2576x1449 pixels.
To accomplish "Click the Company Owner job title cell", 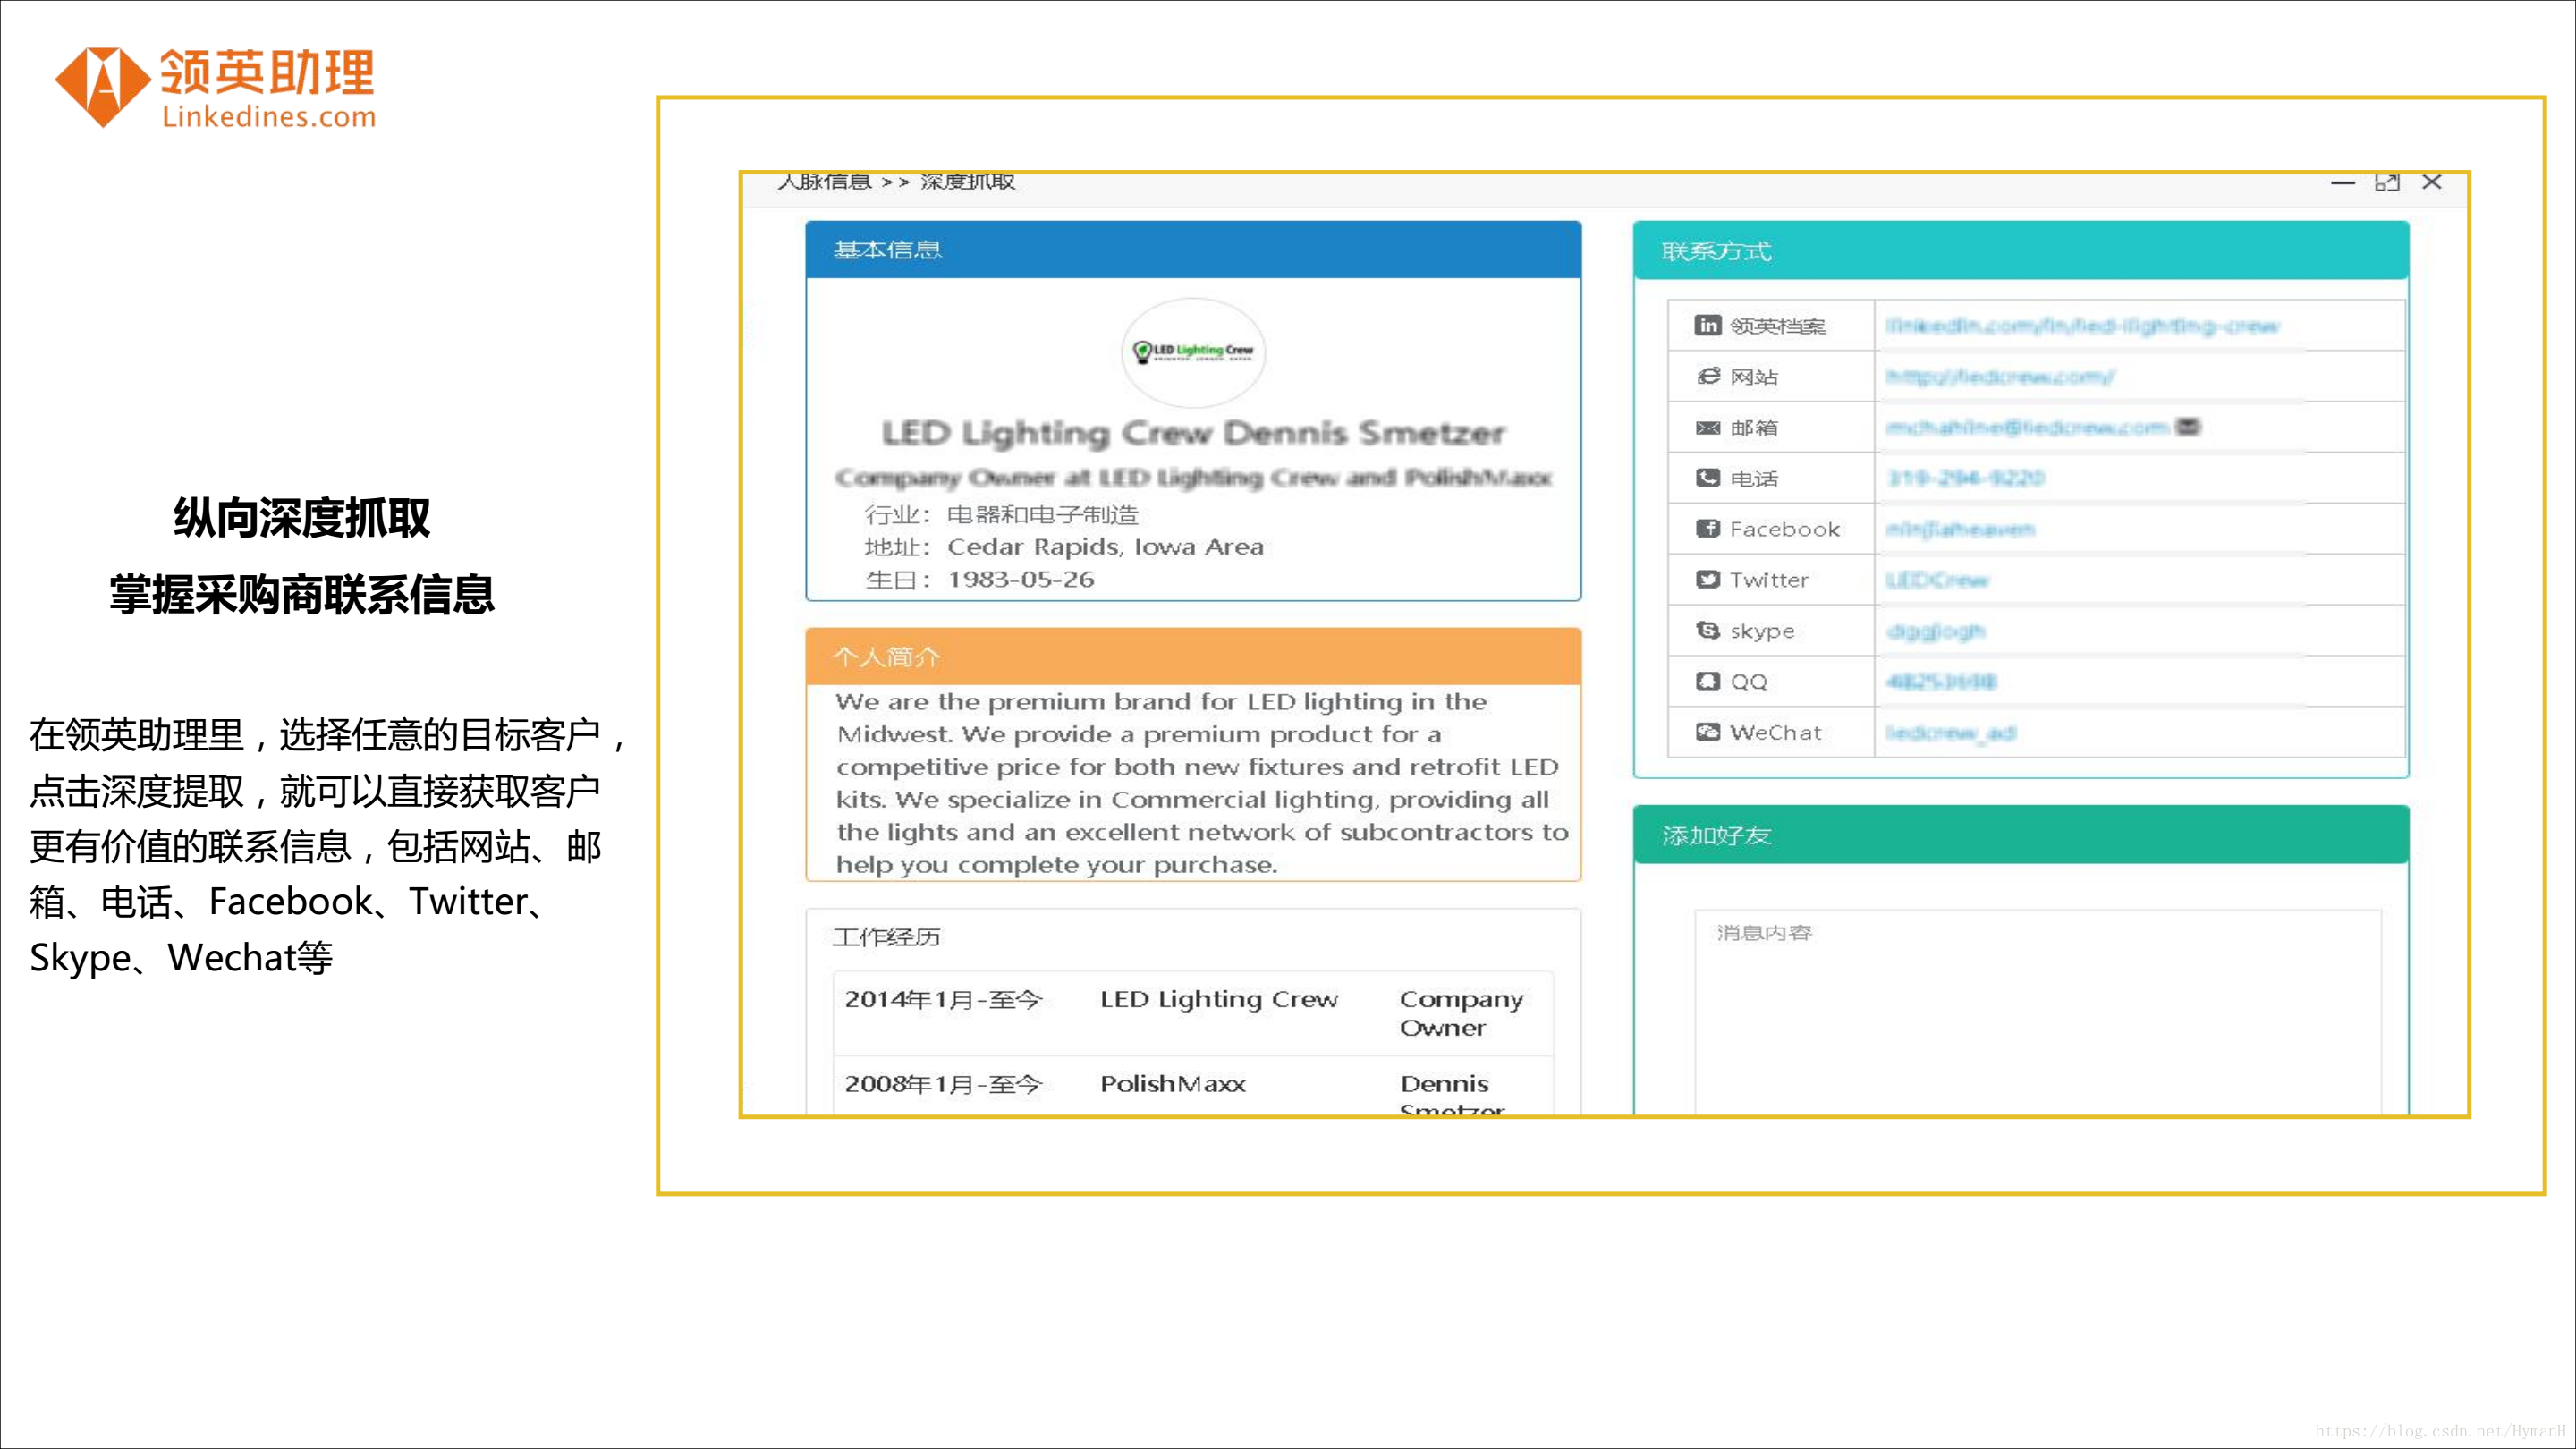I will pyautogui.click(x=1461, y=1013).
